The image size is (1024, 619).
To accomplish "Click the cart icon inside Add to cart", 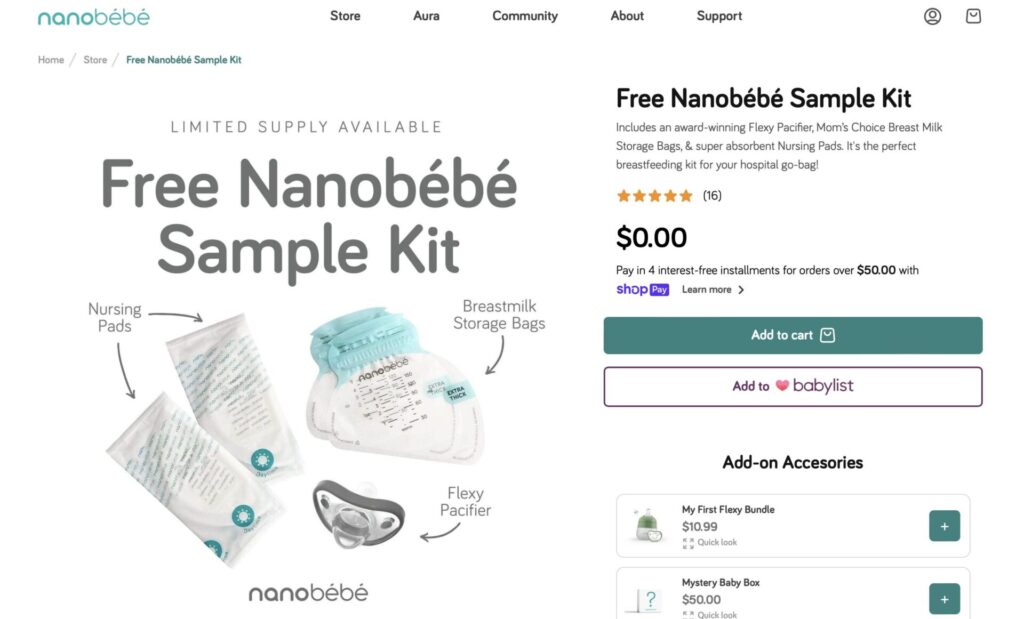I will [x=827, y=335].
